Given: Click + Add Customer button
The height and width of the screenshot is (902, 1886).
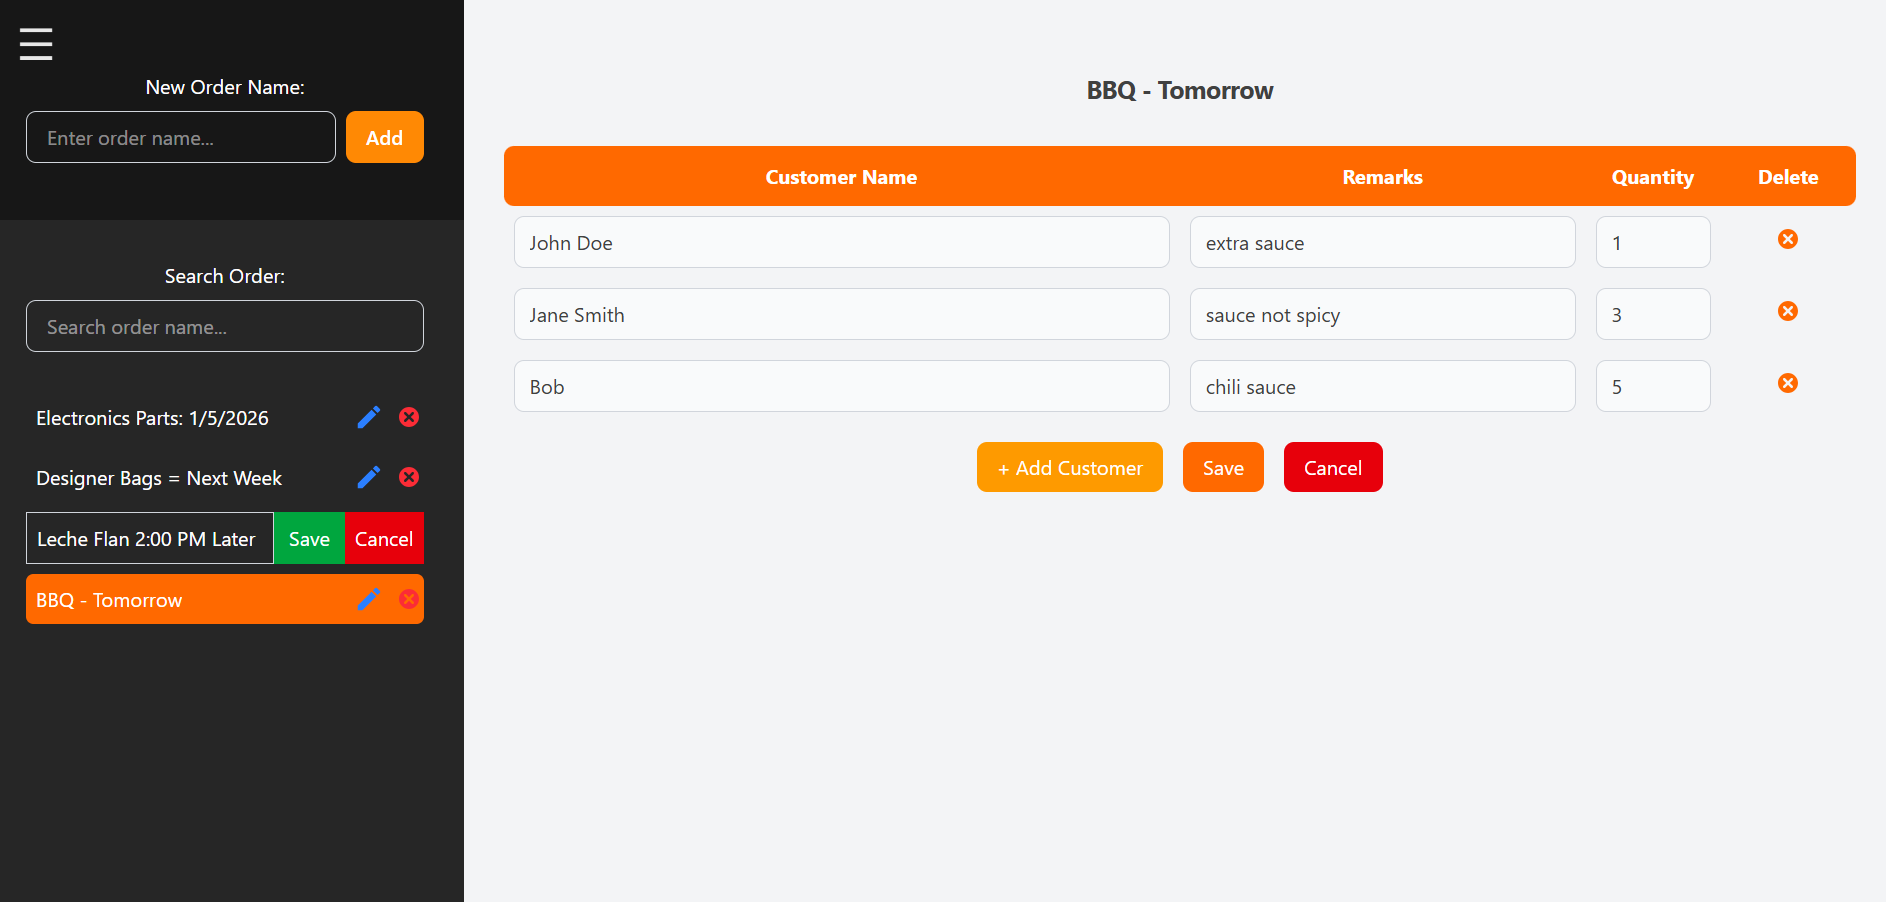Looking at the screenshot, I should pyautogui.click(x=1070, y=467).
